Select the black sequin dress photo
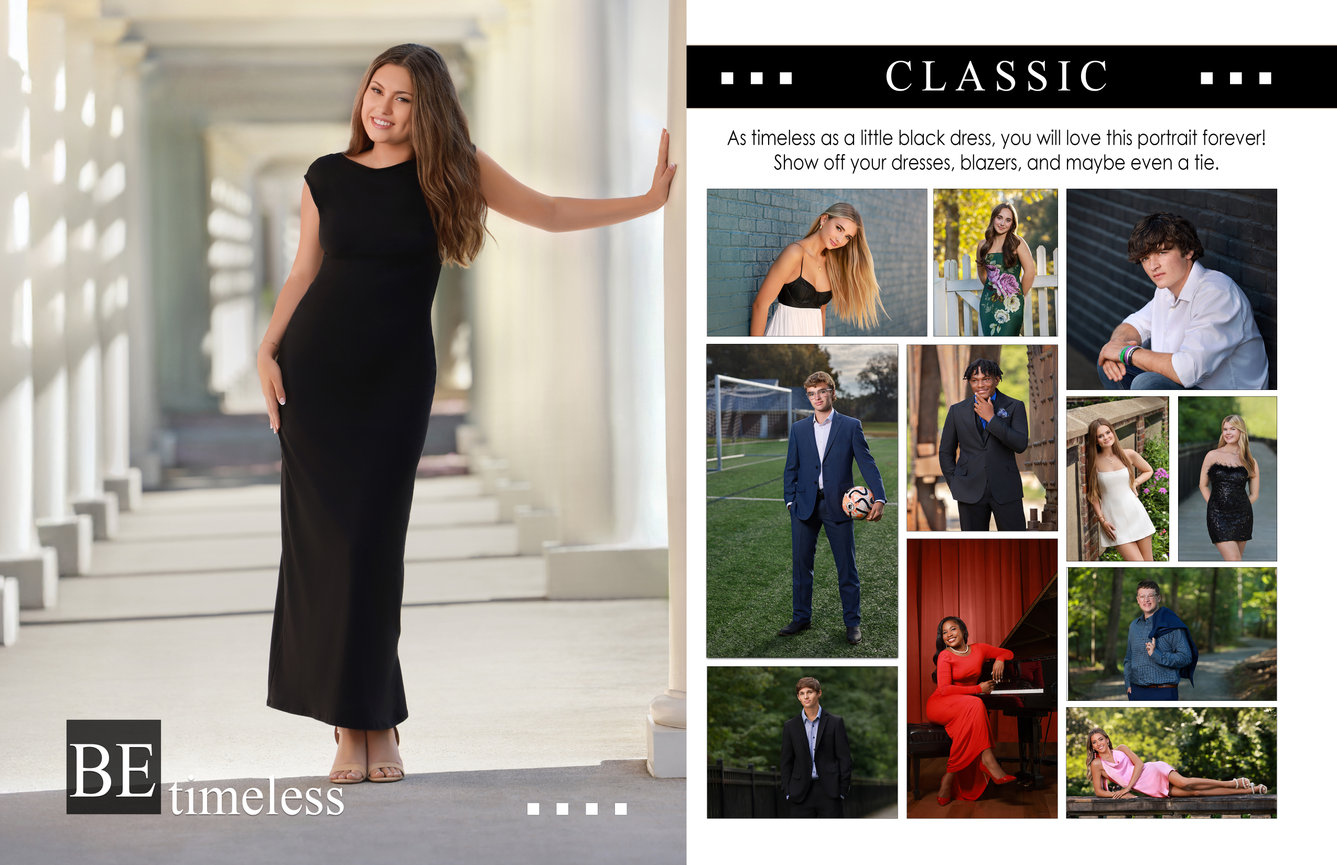The width and height of the screenshot is (1337, 865). [x=1227, y=479]
